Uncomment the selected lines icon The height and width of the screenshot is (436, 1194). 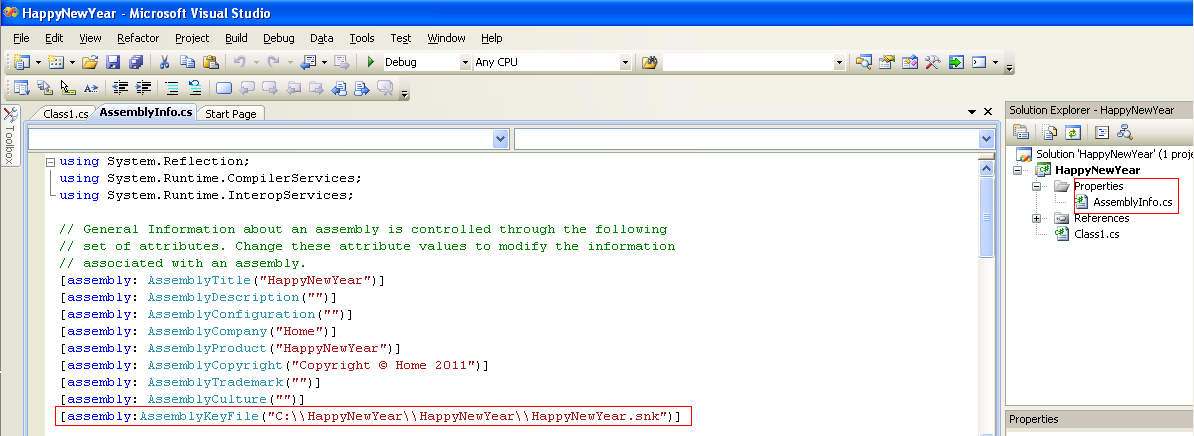click(x=194, y=88)
